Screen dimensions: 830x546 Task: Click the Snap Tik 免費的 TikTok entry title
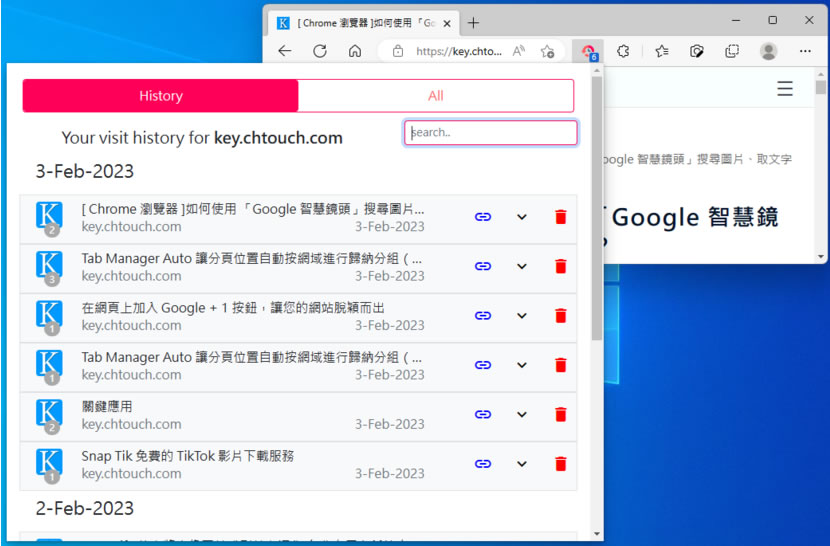(x=187, y=456)
